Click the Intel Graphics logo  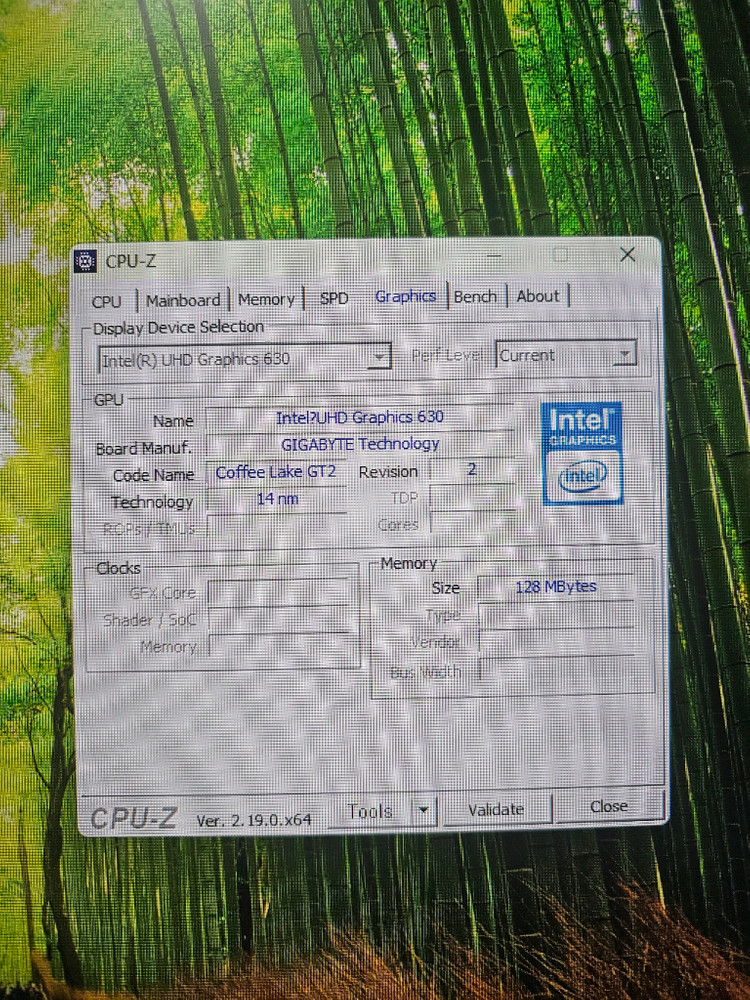coord(582,453)
